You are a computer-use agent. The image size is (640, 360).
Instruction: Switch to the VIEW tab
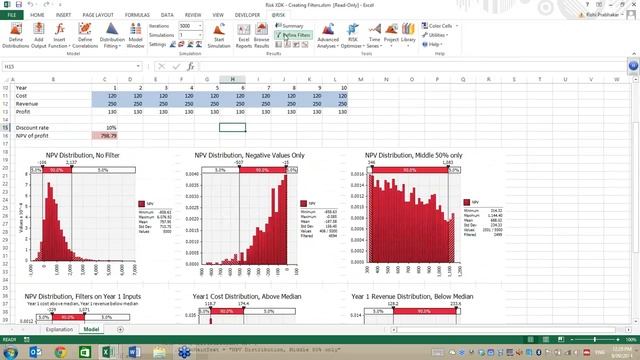pos(218,15)
